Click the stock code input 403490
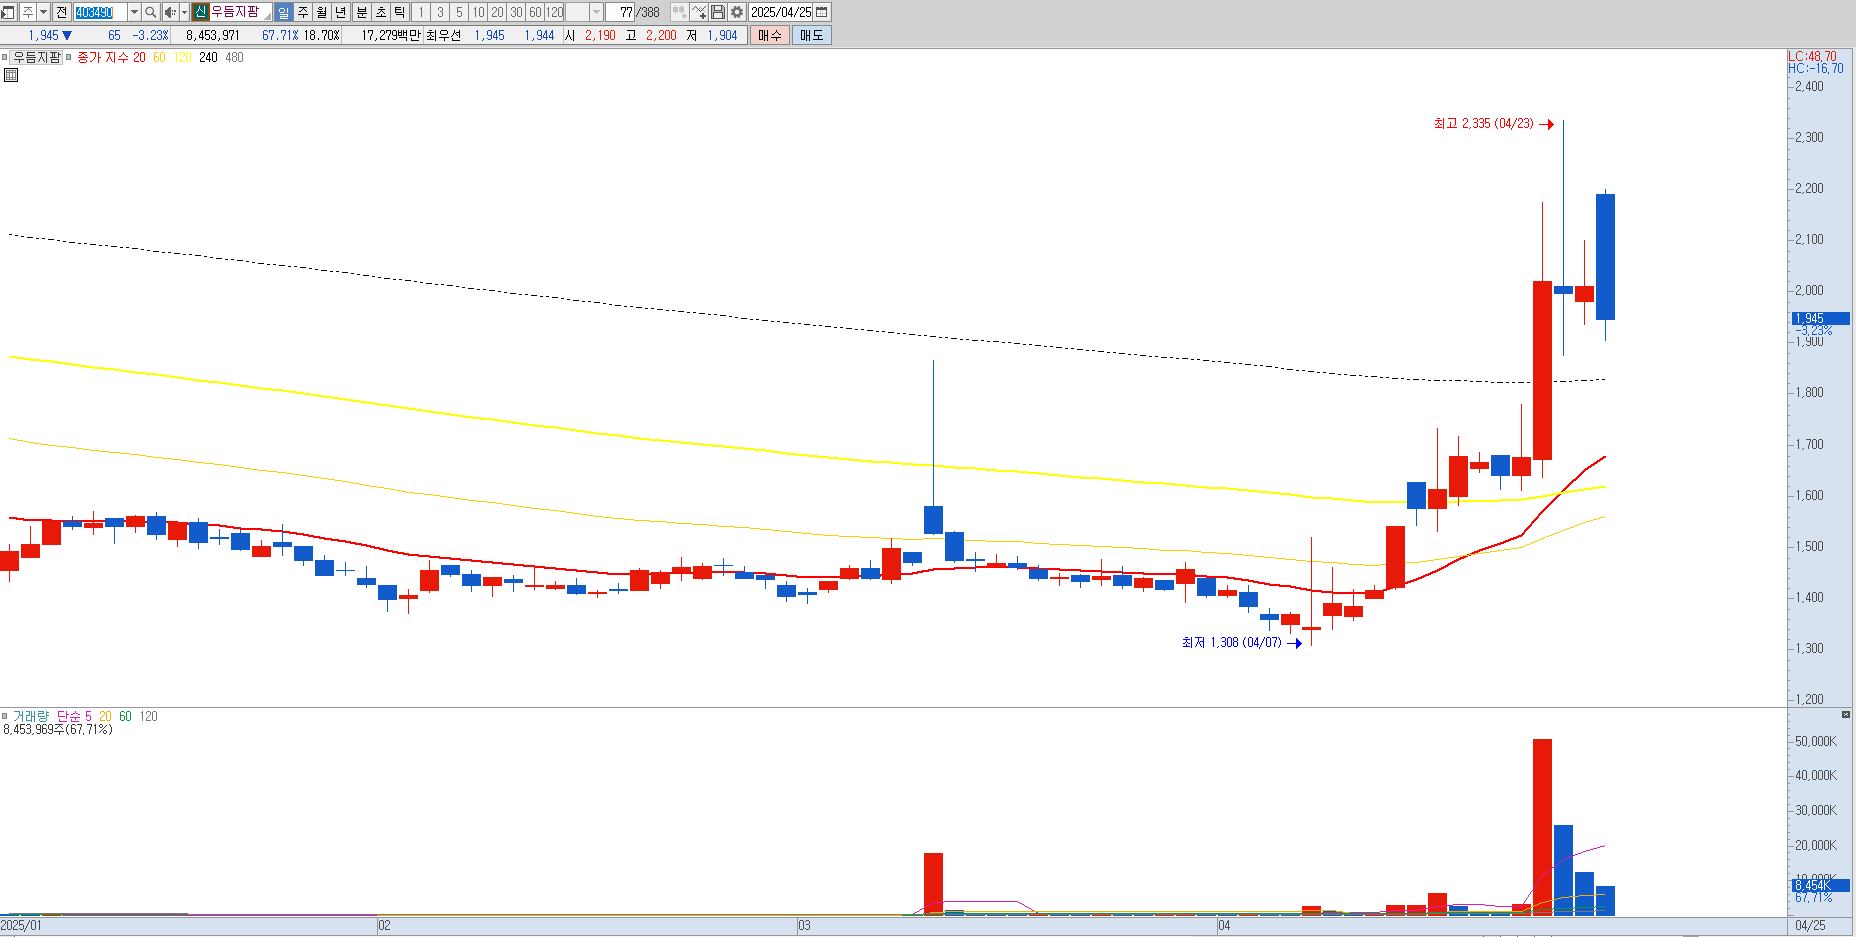1856x937 pixels. [x=100, y=12]
